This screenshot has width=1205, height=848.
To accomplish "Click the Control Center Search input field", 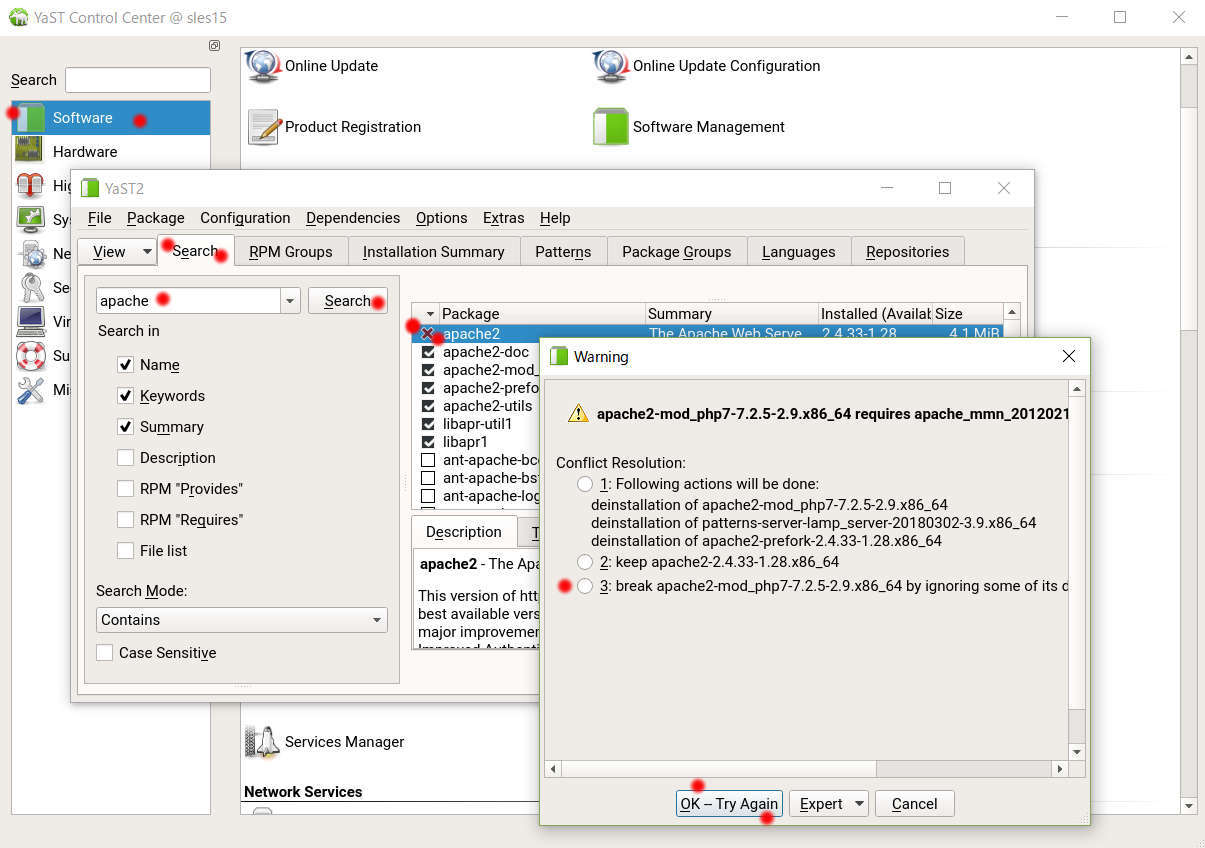I will click(138, 80).
